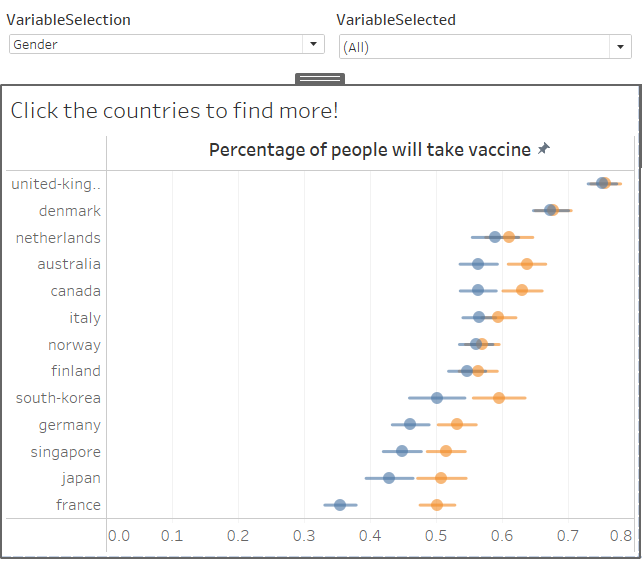Click the 0.5 axis tick label
642x562 pixels.
(x=437, y=535)
